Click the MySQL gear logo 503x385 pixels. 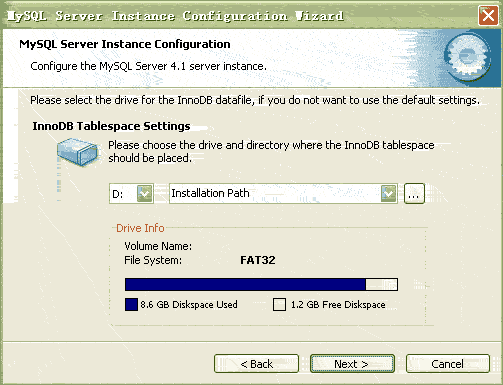pyautogui.click(x=468, y=56)
